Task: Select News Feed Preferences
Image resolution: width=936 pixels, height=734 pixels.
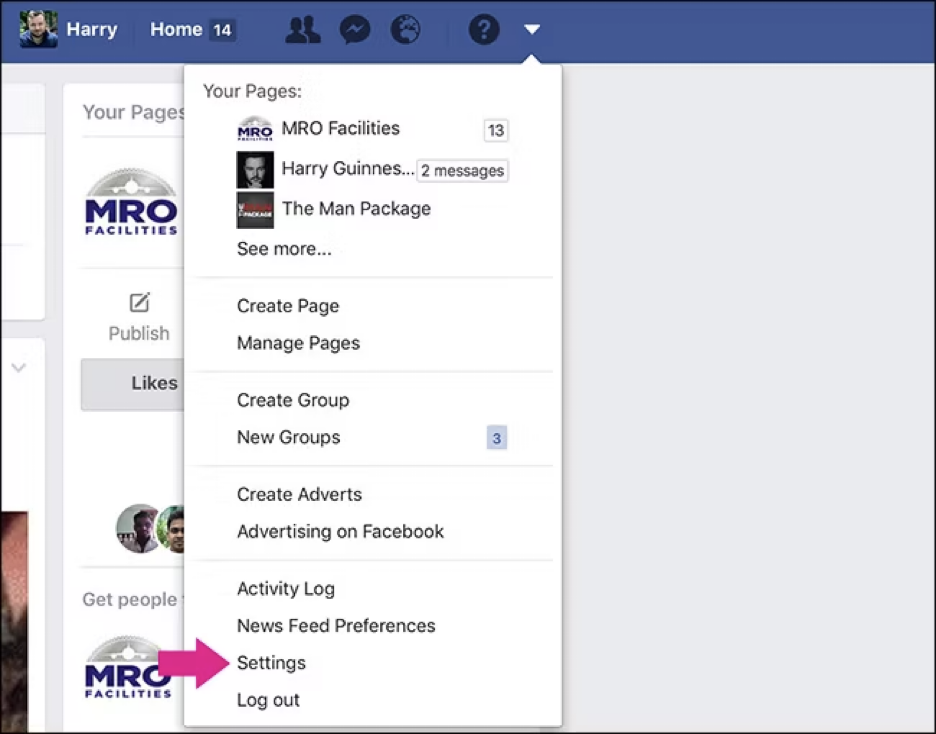Action: pyautogui.click(x=336, y=626)
